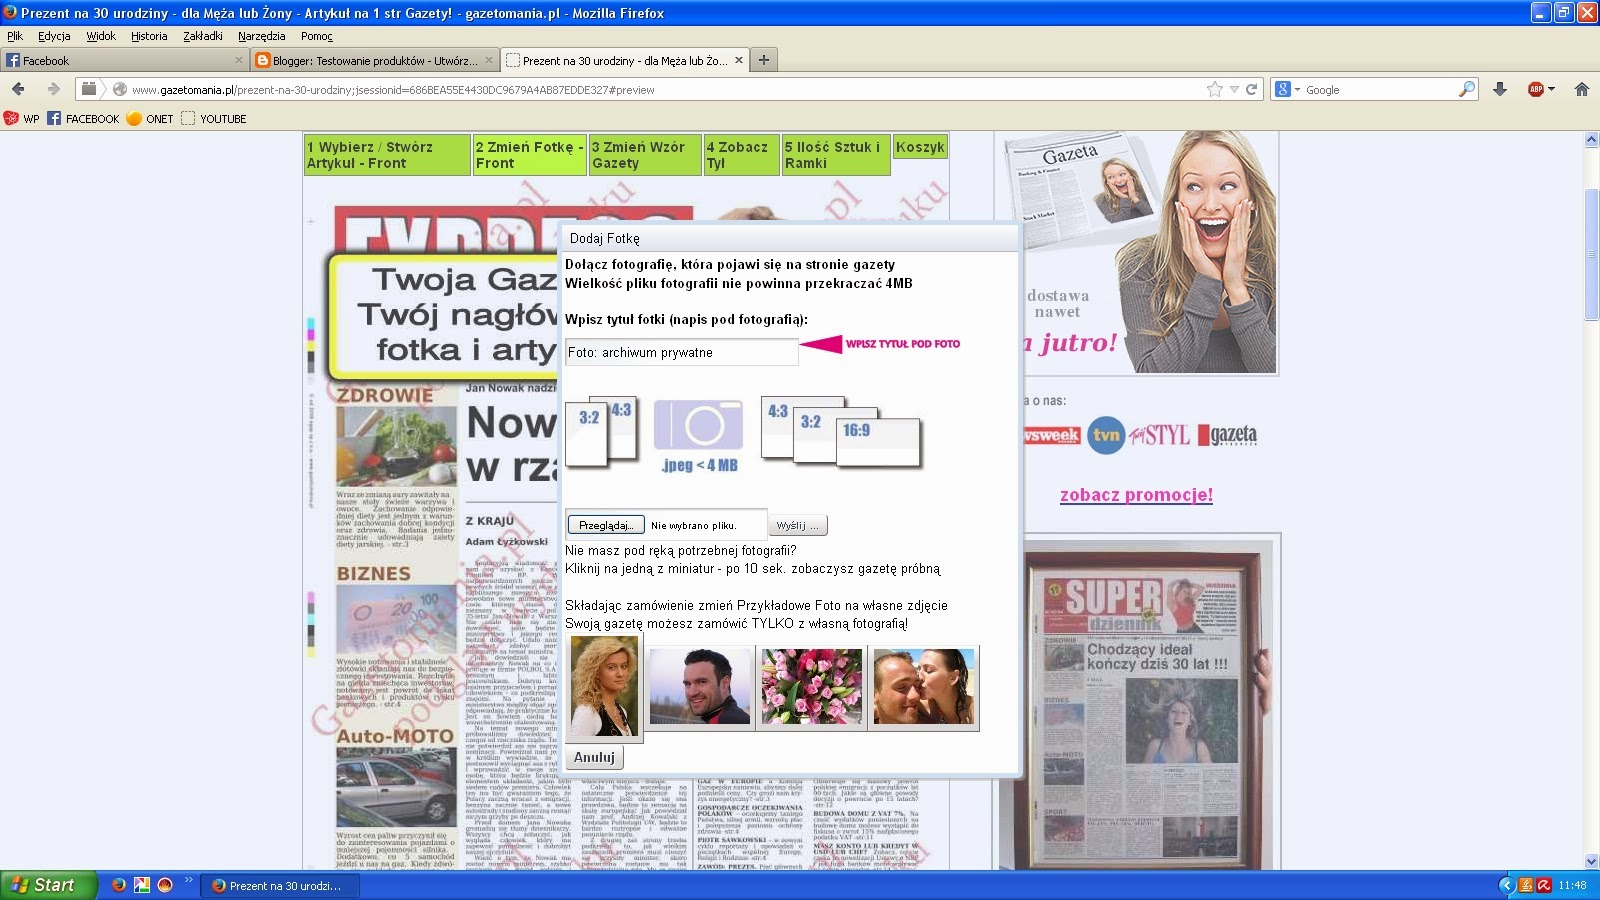
Task: Click the site identity icon in address bar
Action: (x=120, y=89)
